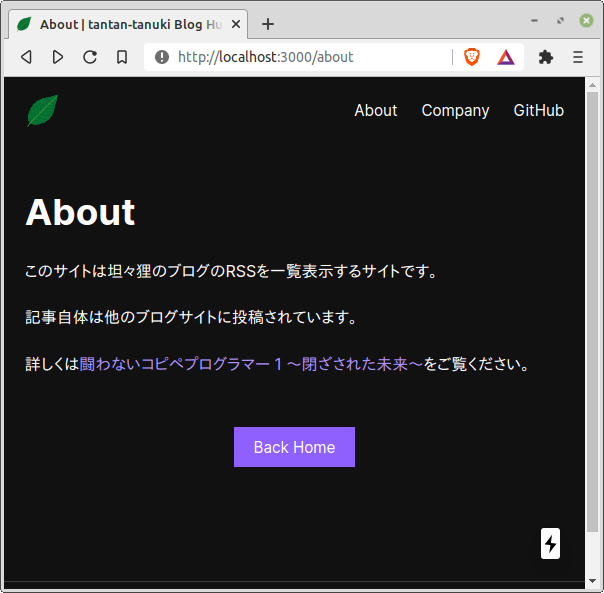
Task: Open the GitHub nav link
Action: coord(539,111)
